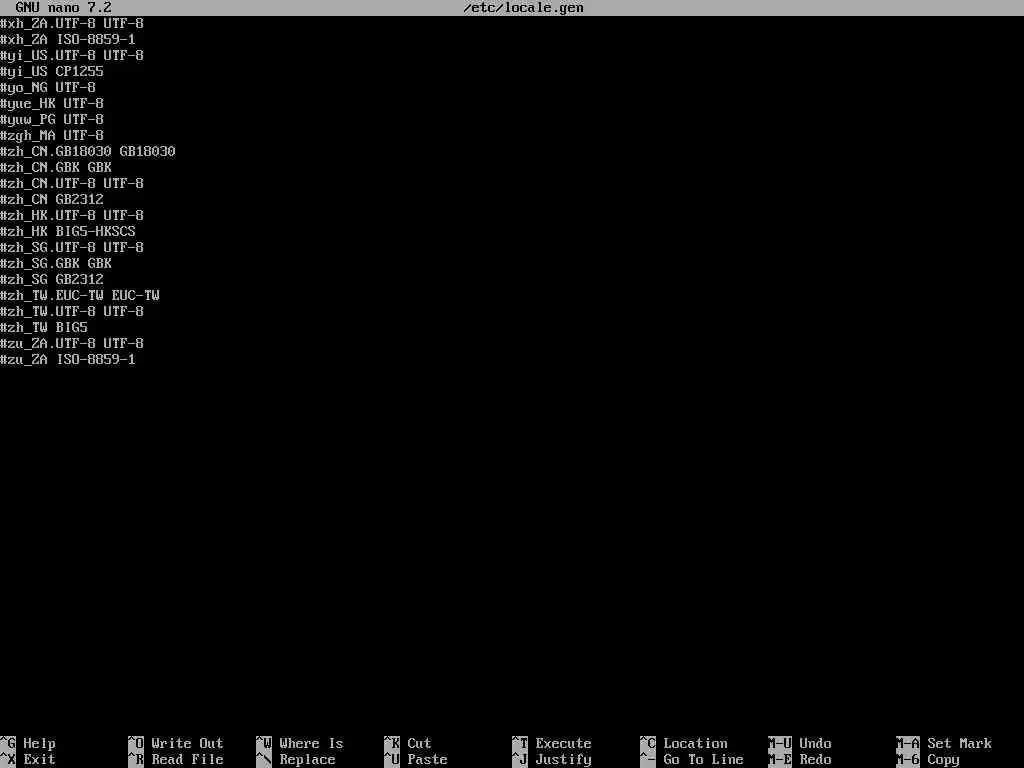Image resolution: width=1024 pixels, height=768 pixels.
Task: Click the Cut shortcut
Action: click(x=408, y=743)
